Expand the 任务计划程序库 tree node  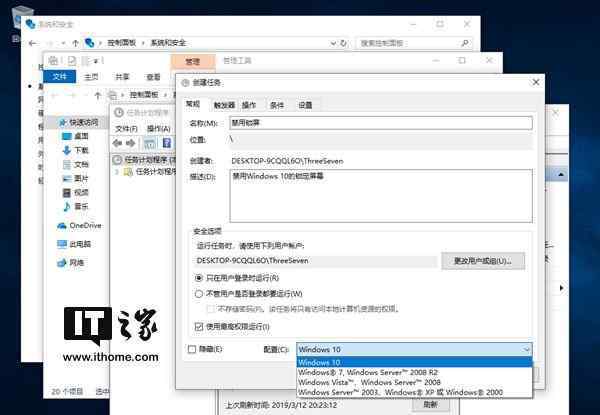coord(117,172)
